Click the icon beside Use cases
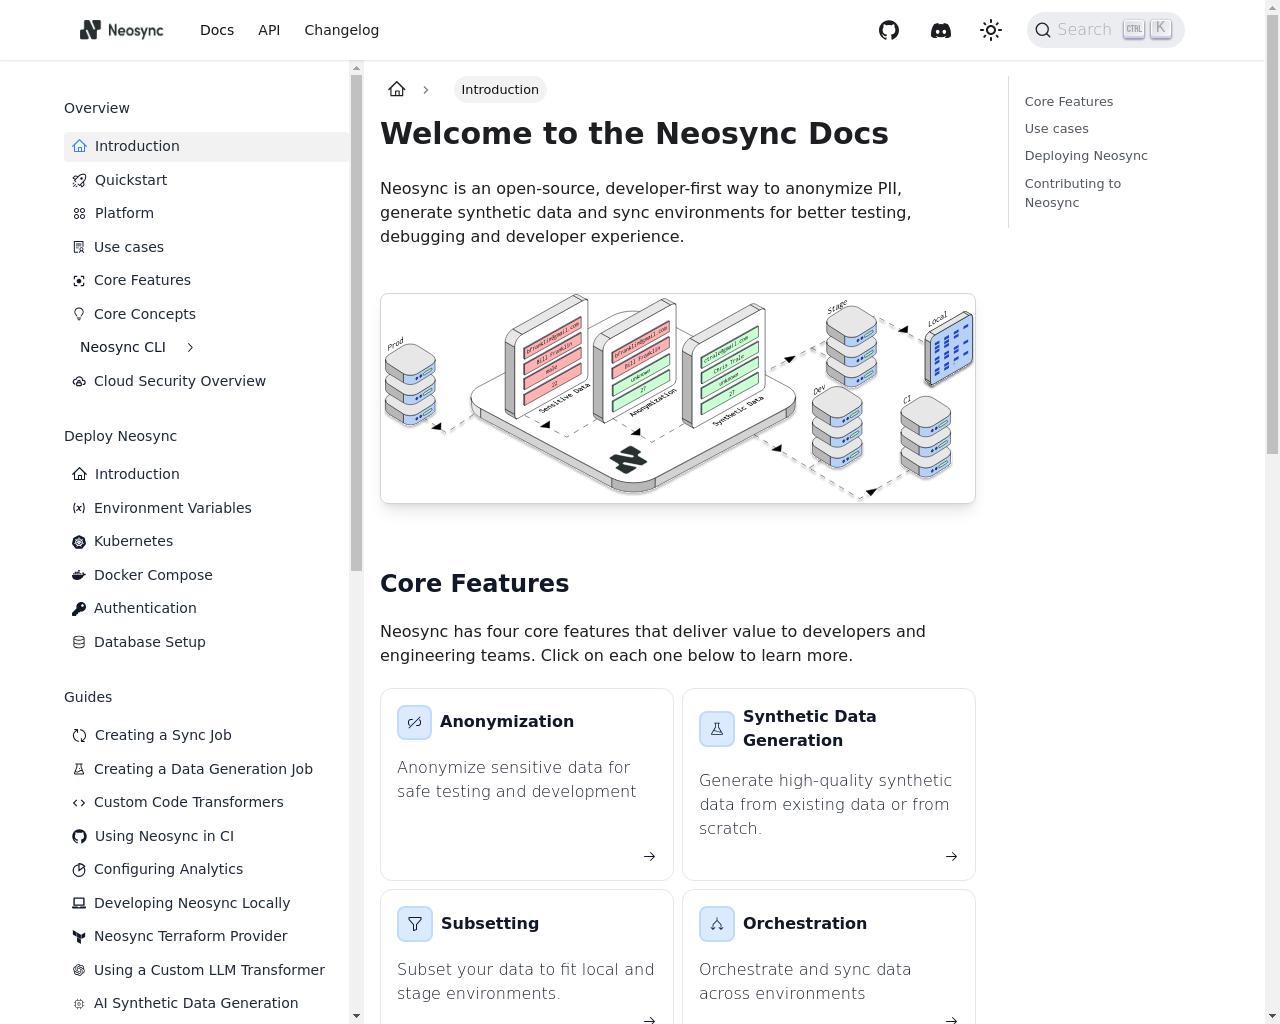1280x1024 pixels. point(79,247)
